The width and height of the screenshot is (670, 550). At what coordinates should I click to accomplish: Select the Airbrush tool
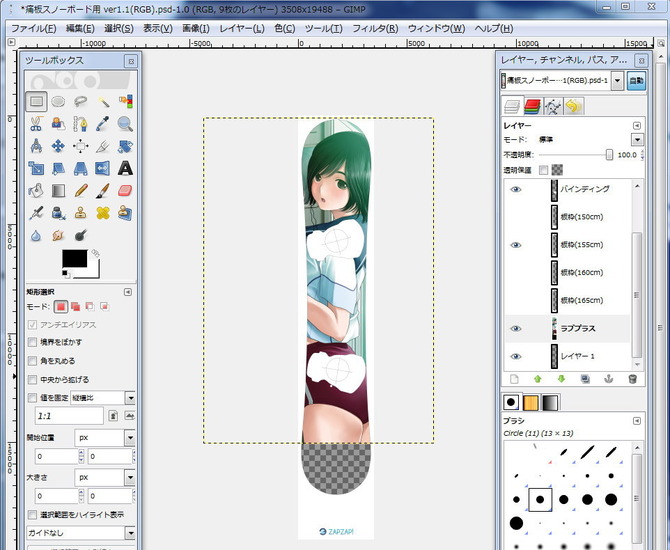click(36, 213)
